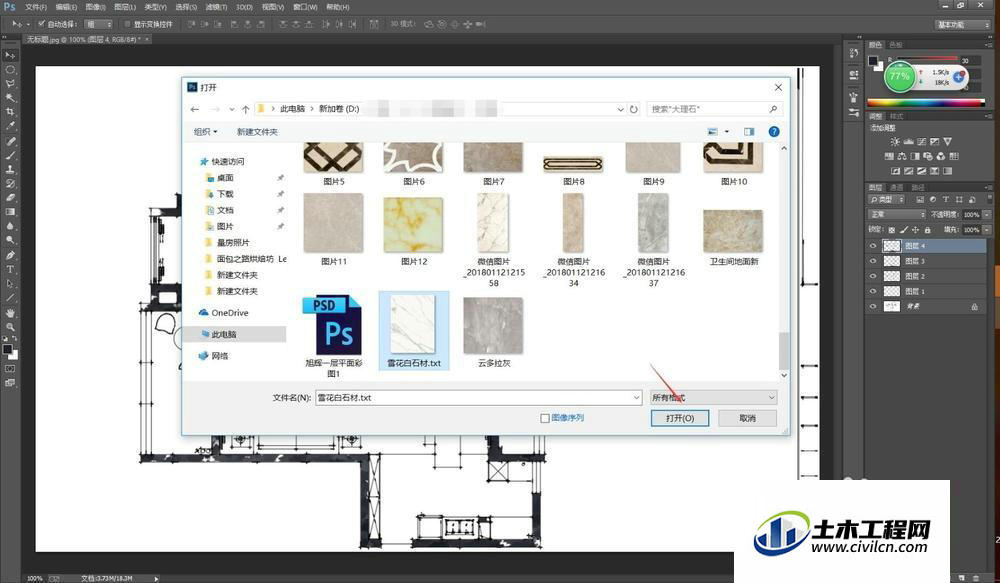Hide layer 图层 4 with its eye icon
Image resolution: width=1000 pixels, height=583 pixels.
(x=873, y=246)
